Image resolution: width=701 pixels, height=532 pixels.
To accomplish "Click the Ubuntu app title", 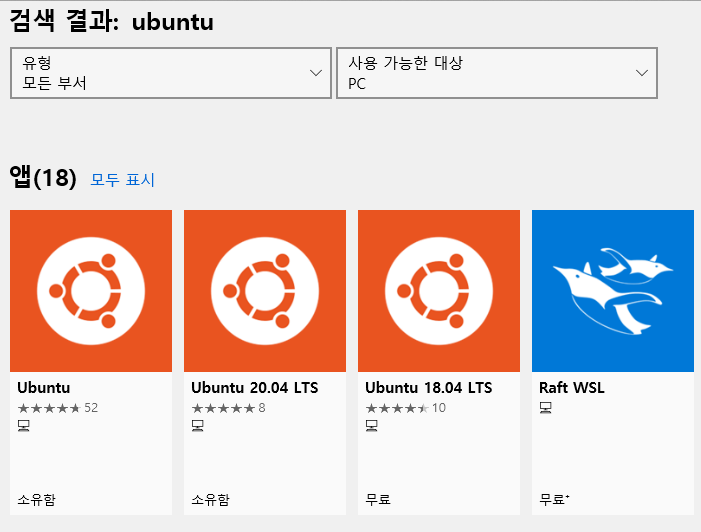I will [44, 388].
